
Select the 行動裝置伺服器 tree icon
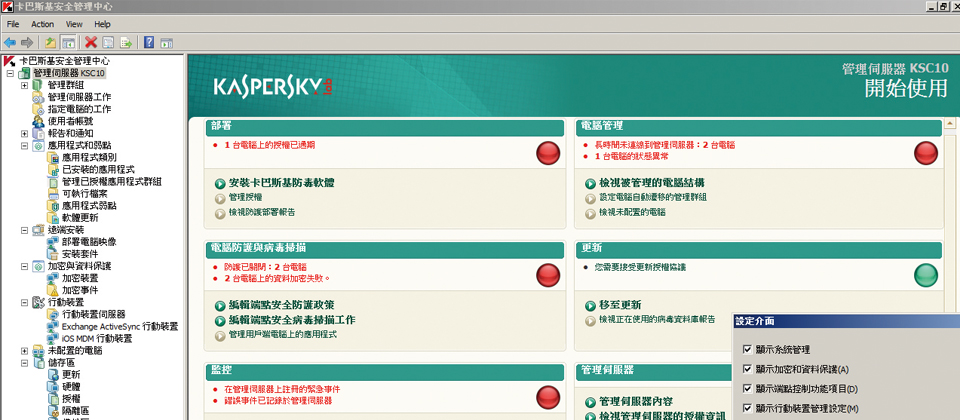[53, 314]
